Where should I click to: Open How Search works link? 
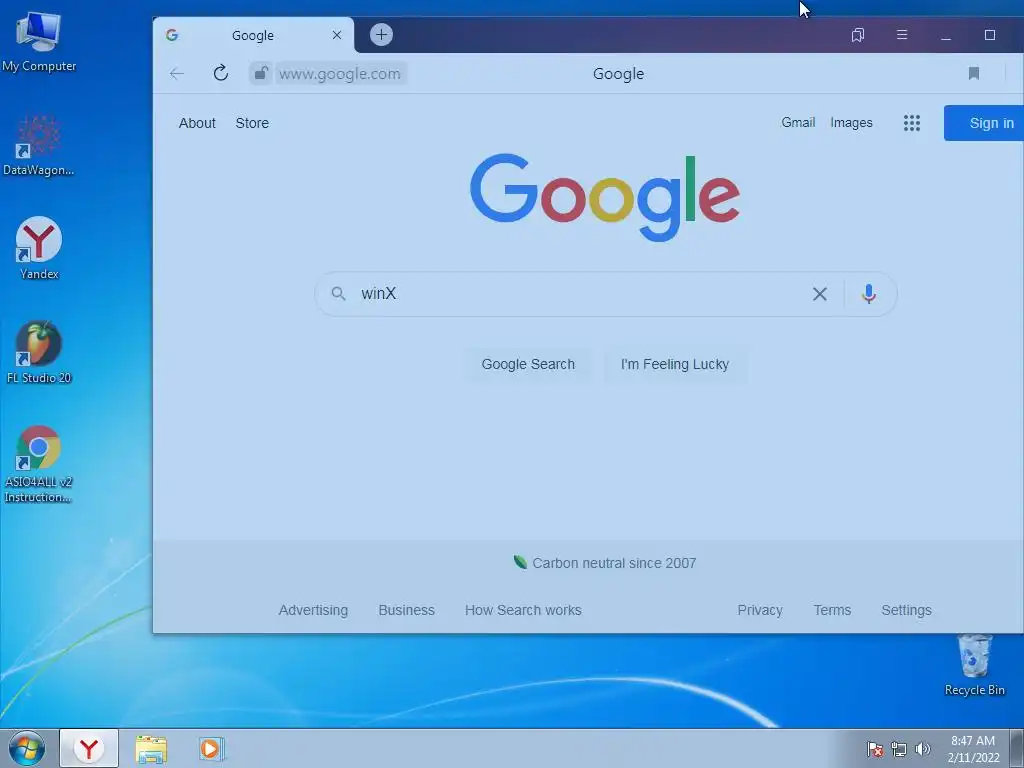pos(523,610)
